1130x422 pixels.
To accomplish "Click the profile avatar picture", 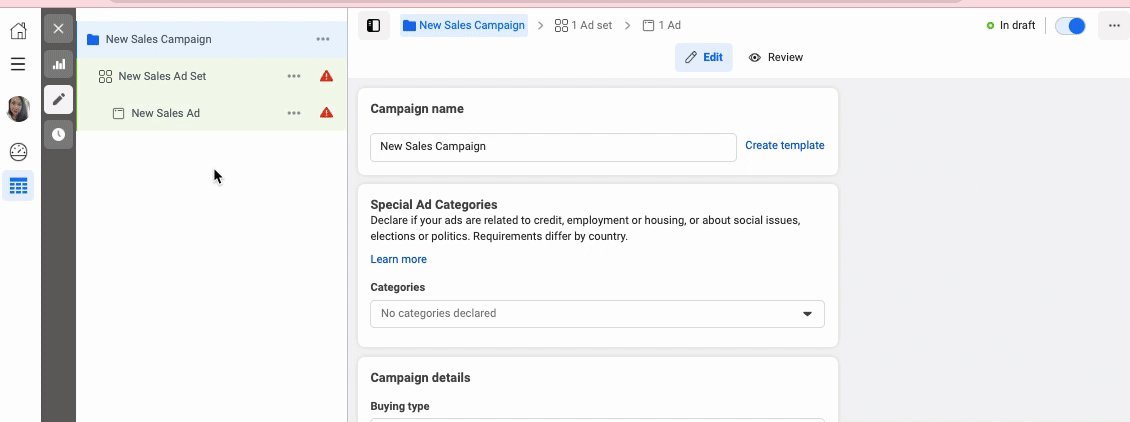I will pyautogui.click(x=18, y=109).
